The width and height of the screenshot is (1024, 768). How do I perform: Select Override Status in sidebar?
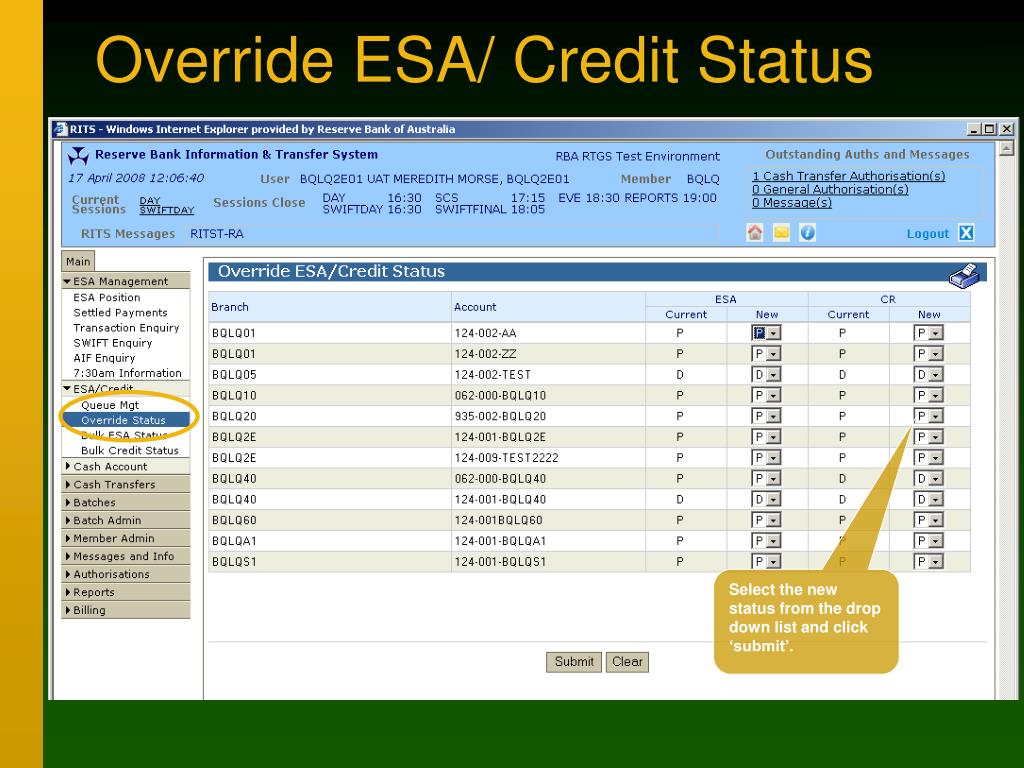coord(125,420)
